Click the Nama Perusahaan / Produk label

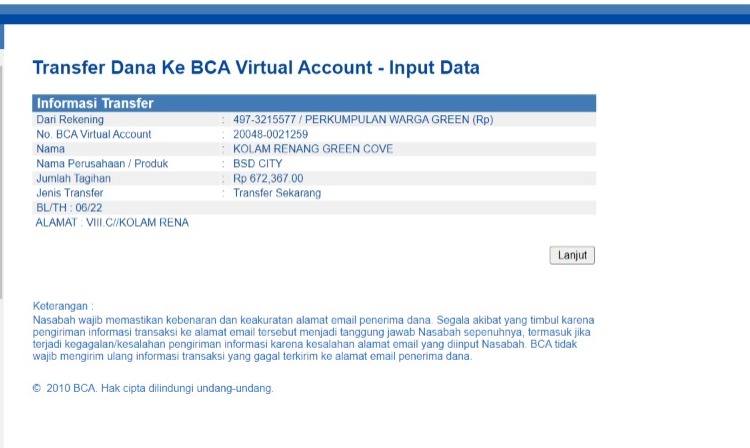[102, 164]
